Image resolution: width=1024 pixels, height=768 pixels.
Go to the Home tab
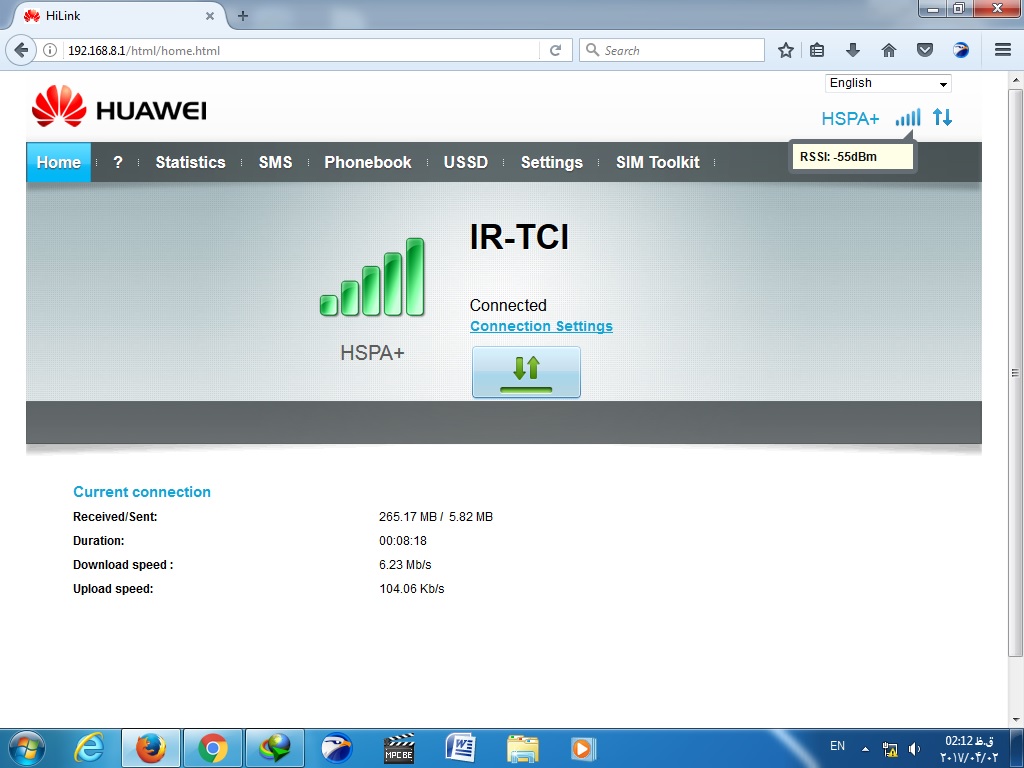[x=59, y=162]
